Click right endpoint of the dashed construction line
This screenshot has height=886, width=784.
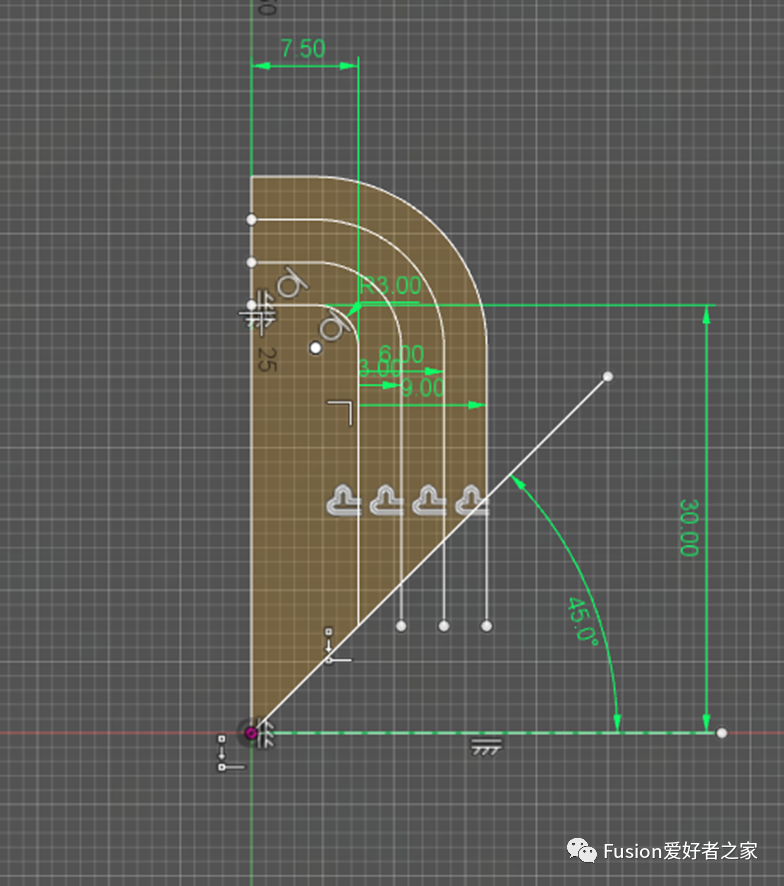tap(722, 733)
